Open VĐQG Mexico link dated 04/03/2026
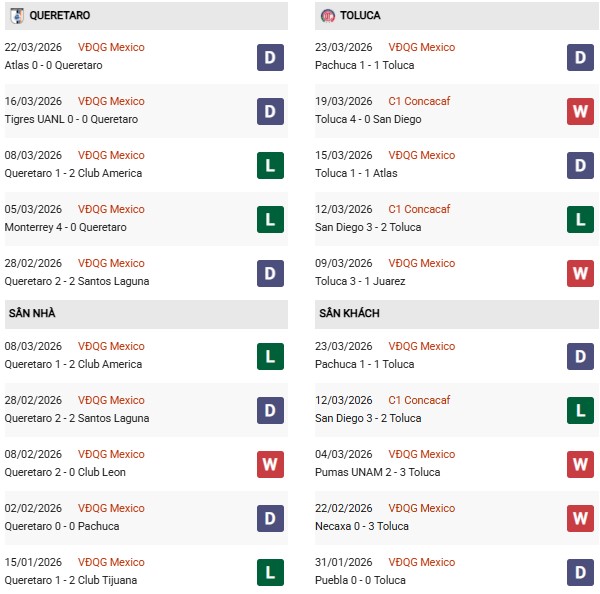 [x=421, y=454]
